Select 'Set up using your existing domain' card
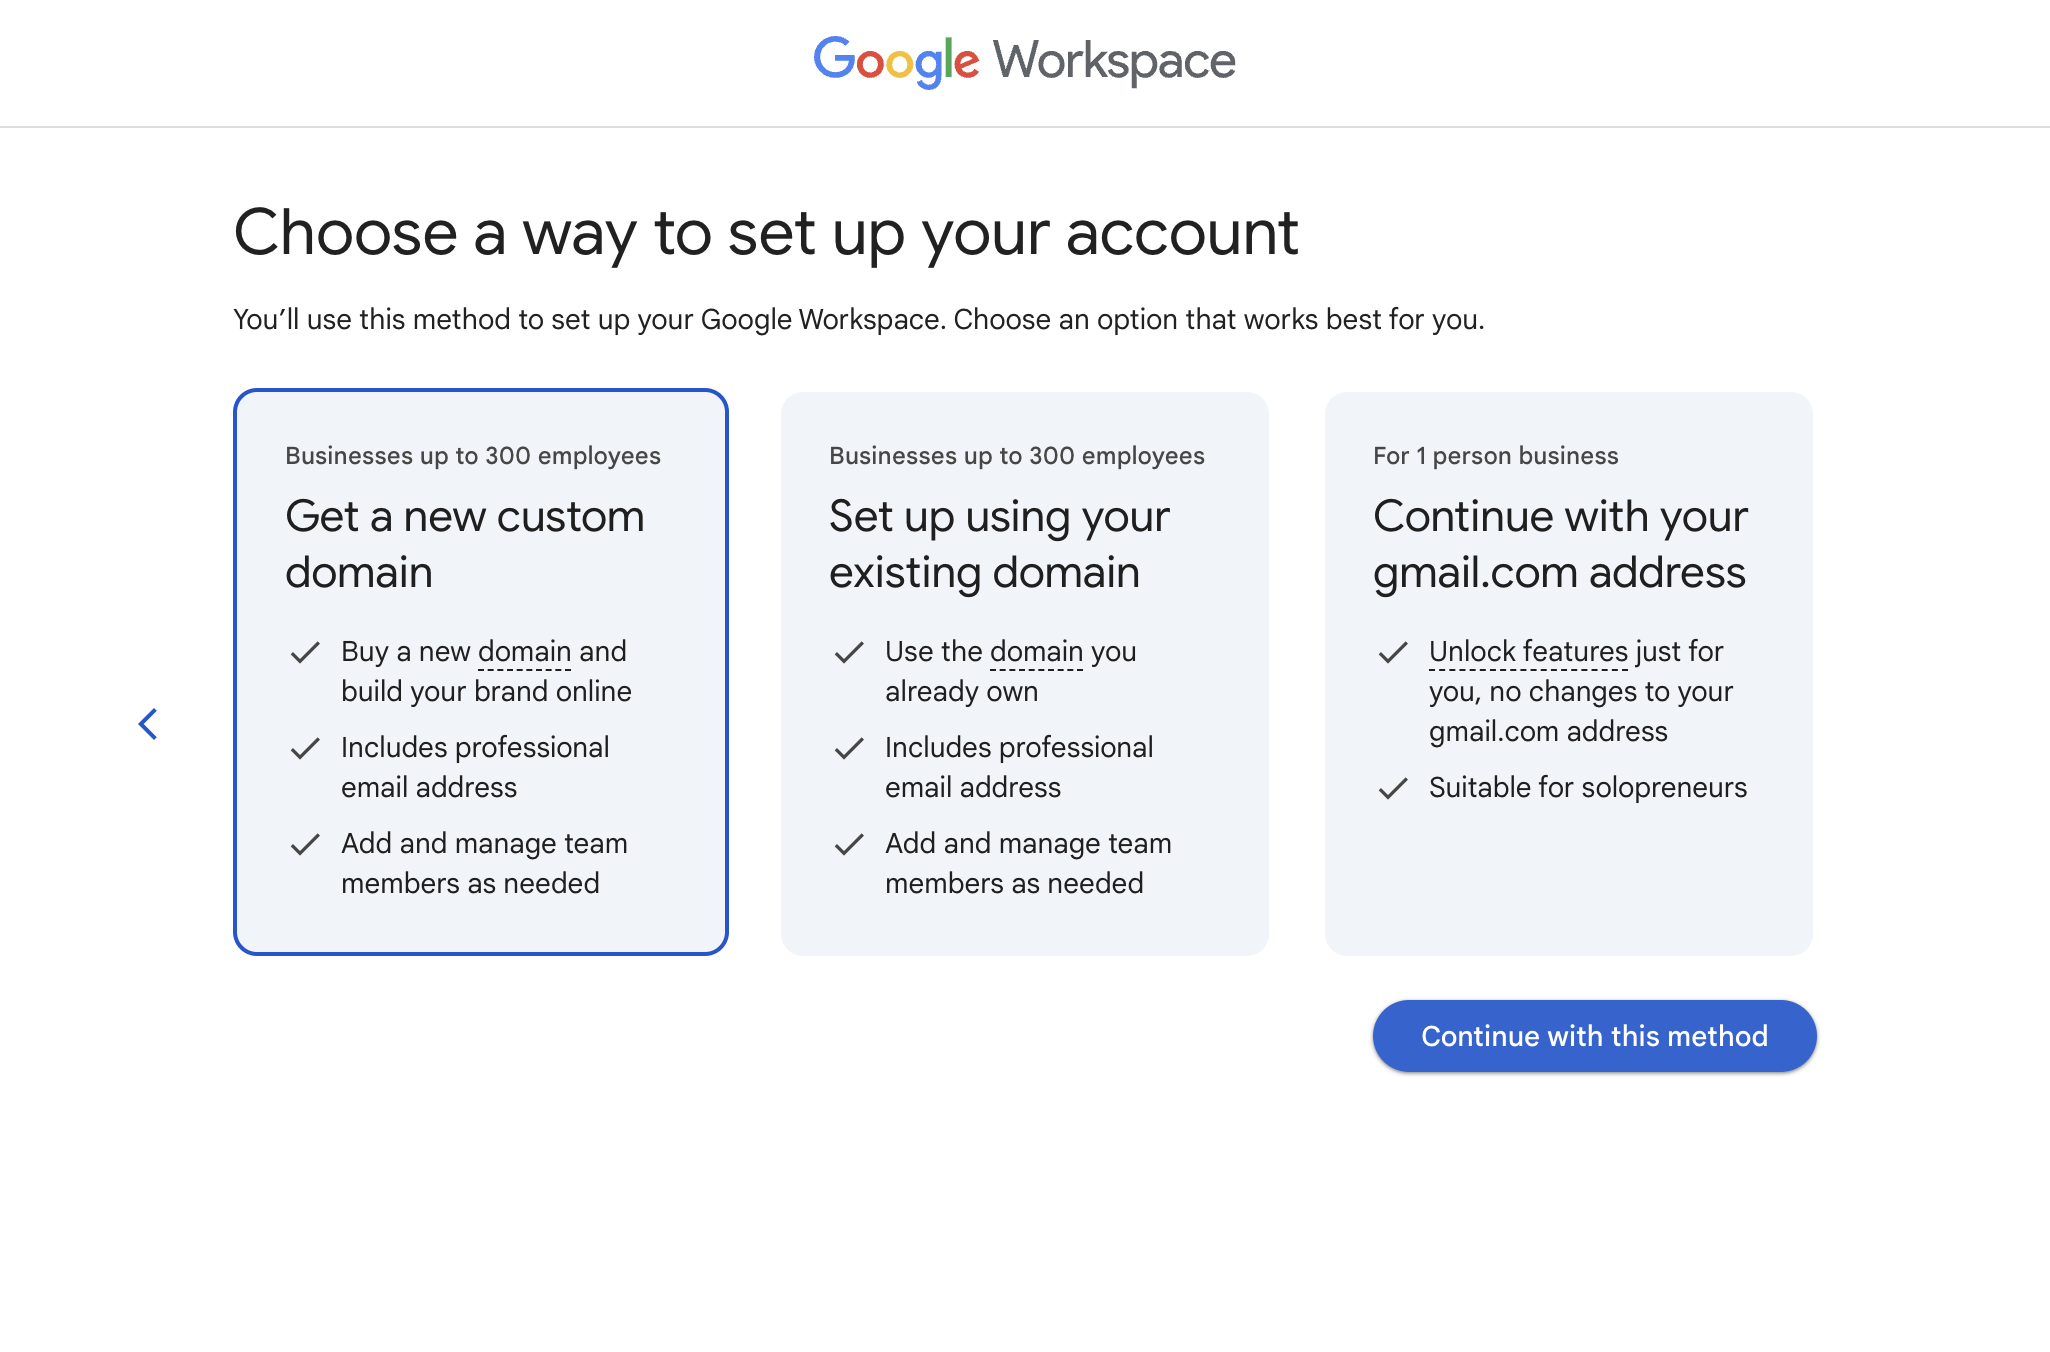This screenshot has height=1352, width=2050. pyautogui.click(x=1025, y=674)
